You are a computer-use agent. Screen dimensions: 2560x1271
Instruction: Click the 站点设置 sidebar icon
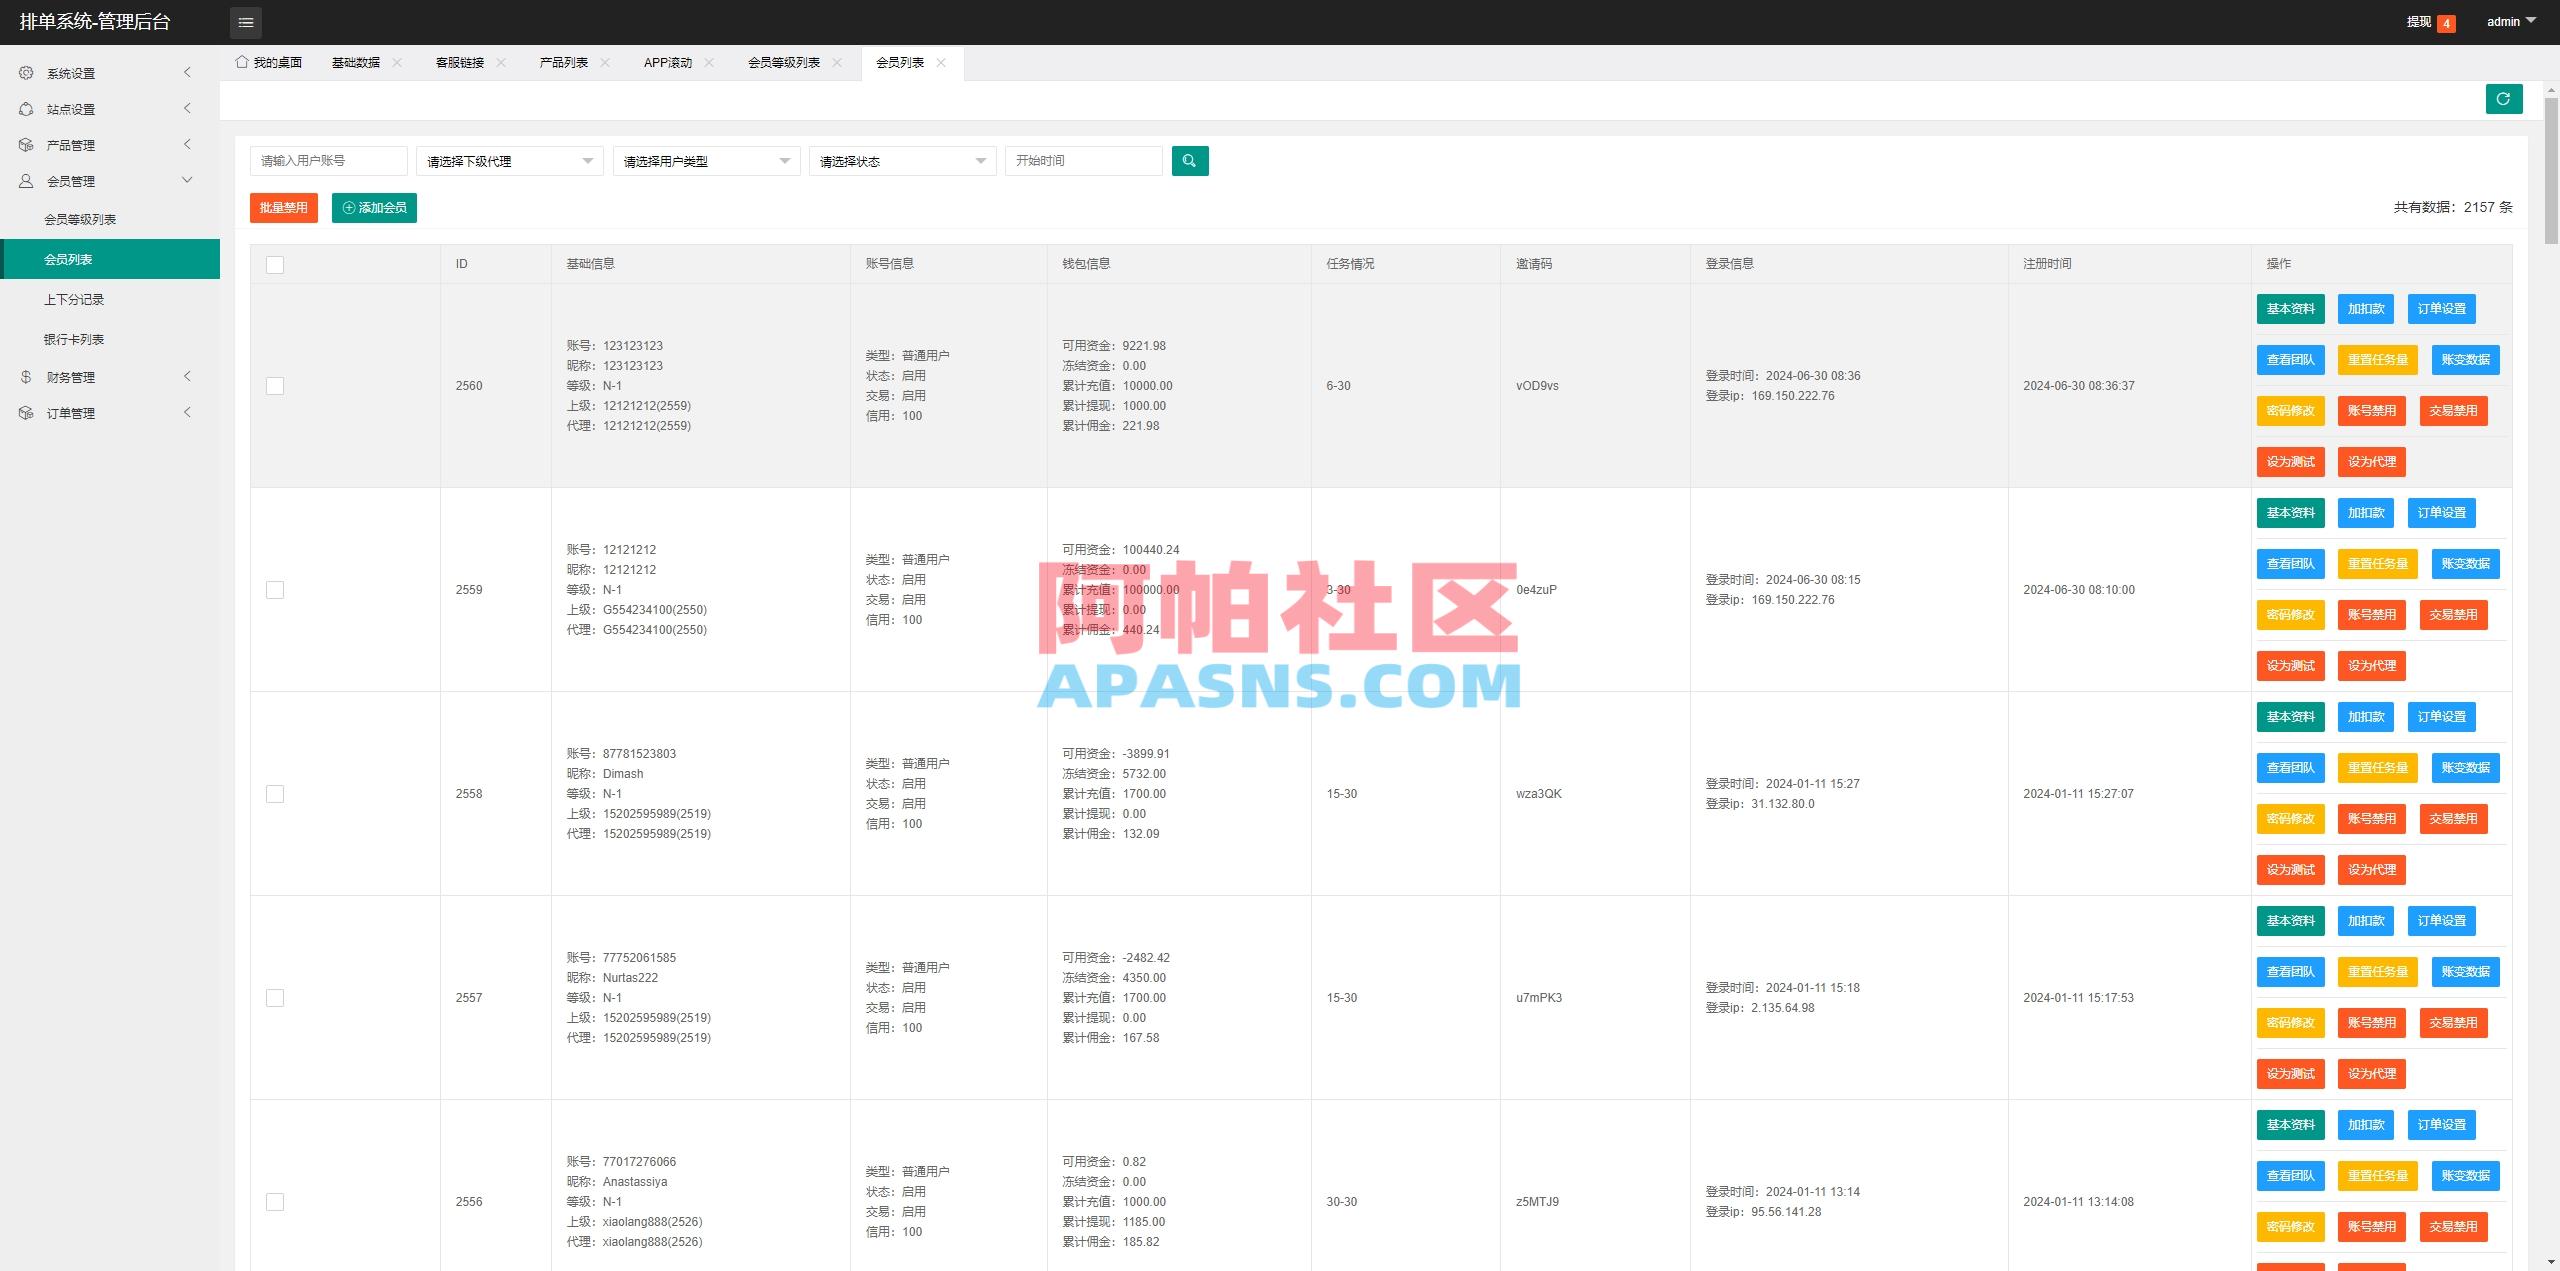pyautogui.click(x=25, y=108)
